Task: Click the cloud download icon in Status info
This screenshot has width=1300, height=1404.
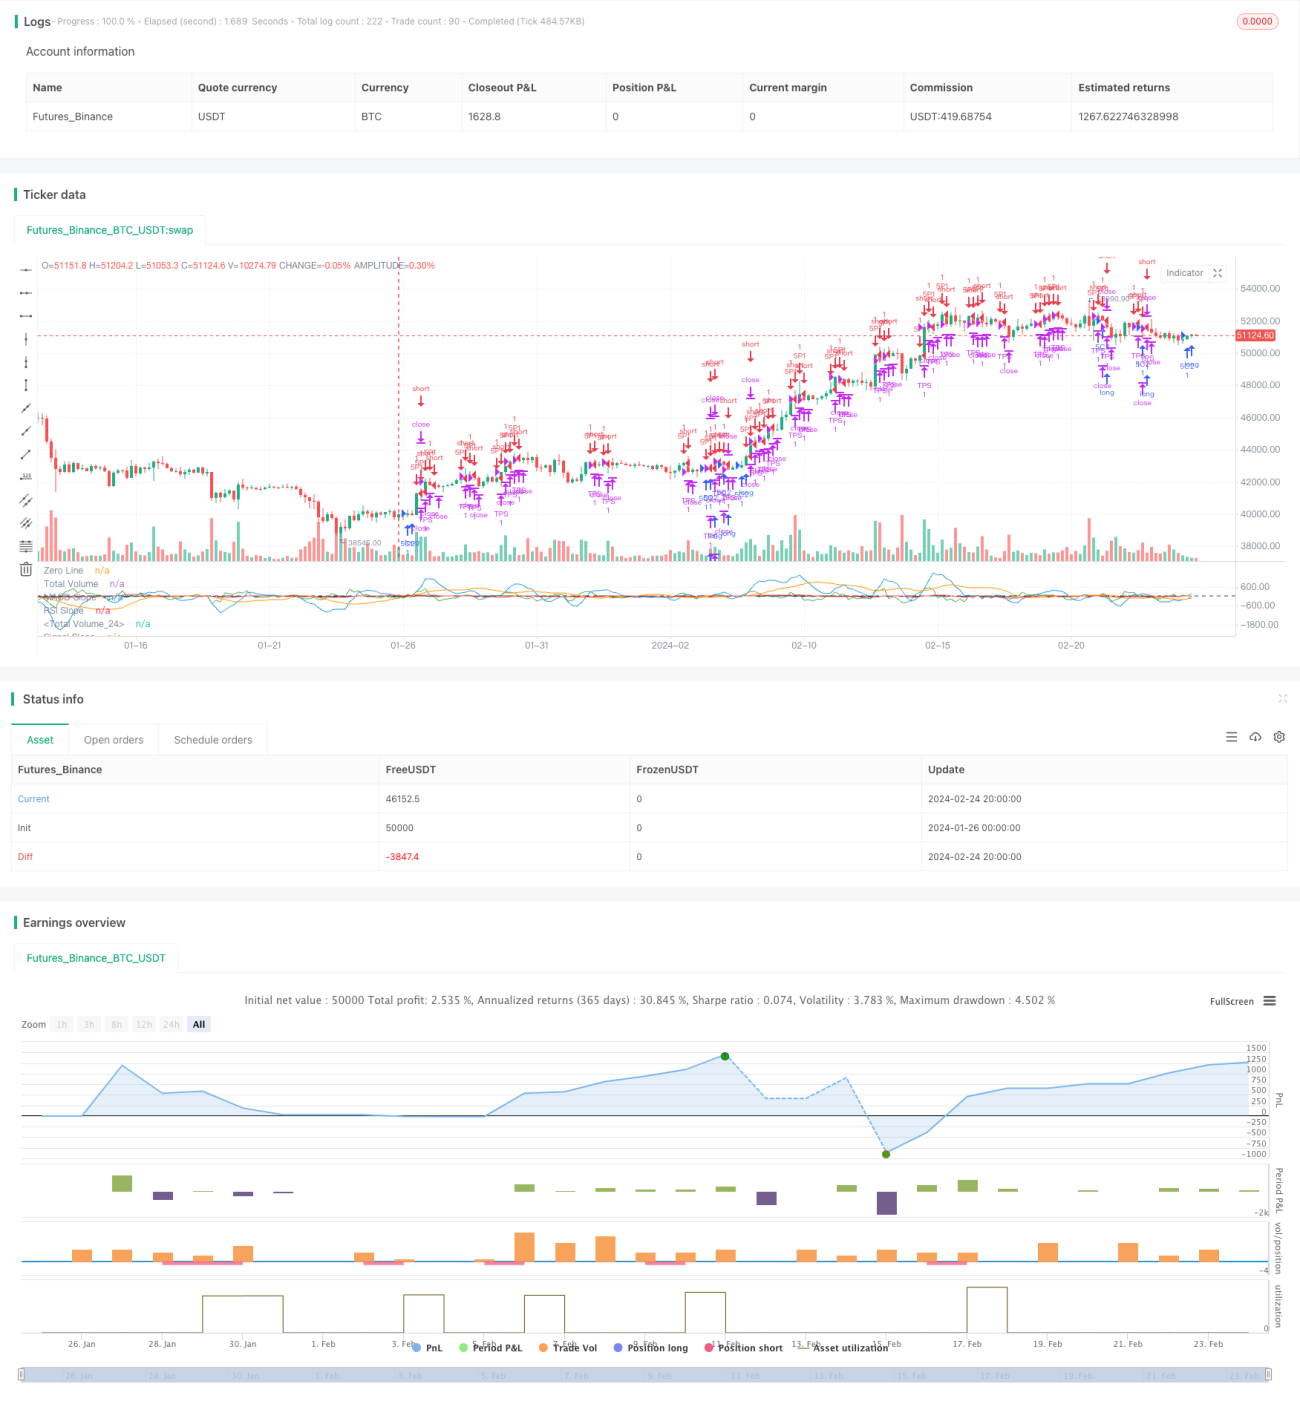Action: pos(1255,737)
